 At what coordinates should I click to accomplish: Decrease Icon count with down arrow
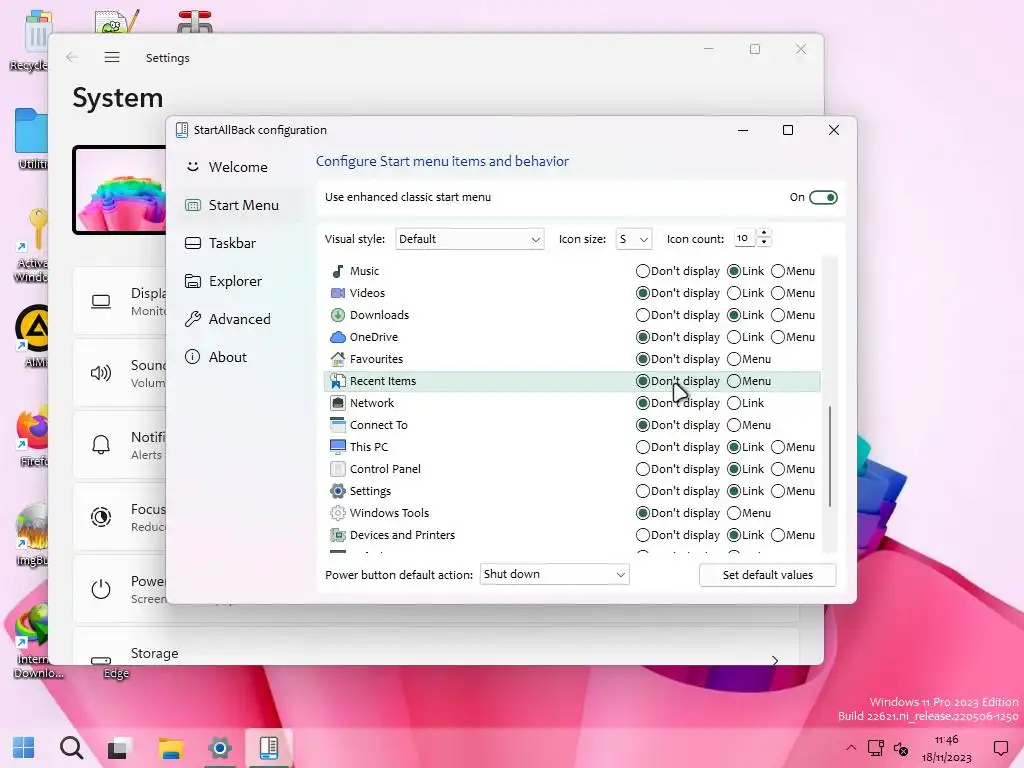[763, 243]
